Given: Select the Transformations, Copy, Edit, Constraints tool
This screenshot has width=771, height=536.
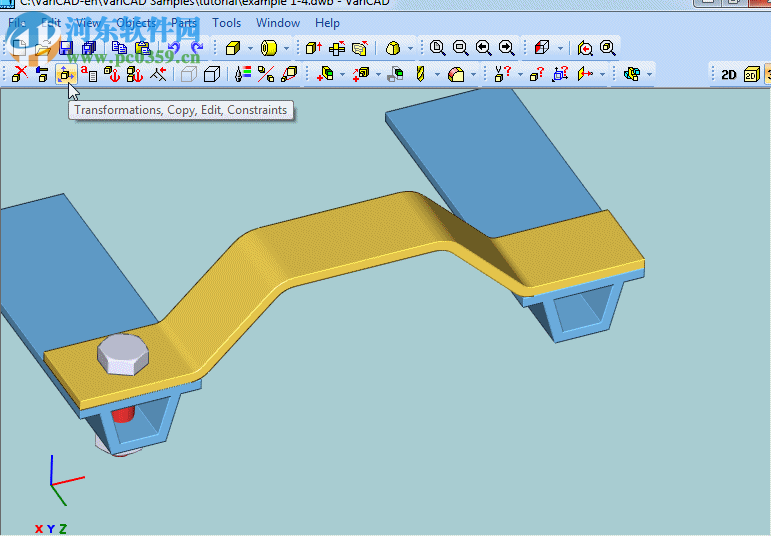Looking at the screenshot, I should [65, 74].
